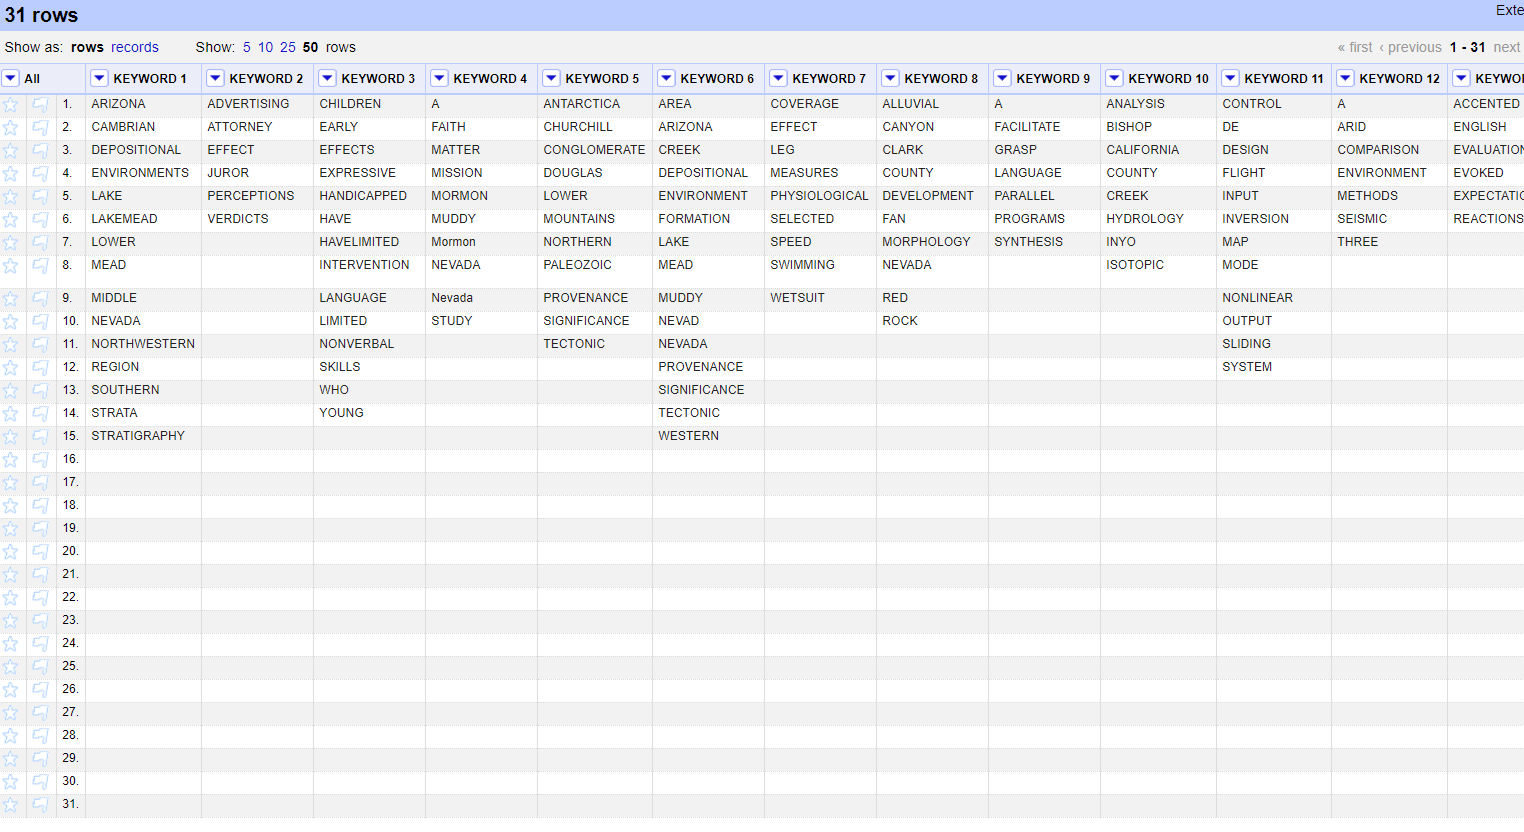Star row 7 with LOWER
This screenshot has height=832, width=1524.
click(10, 242)
